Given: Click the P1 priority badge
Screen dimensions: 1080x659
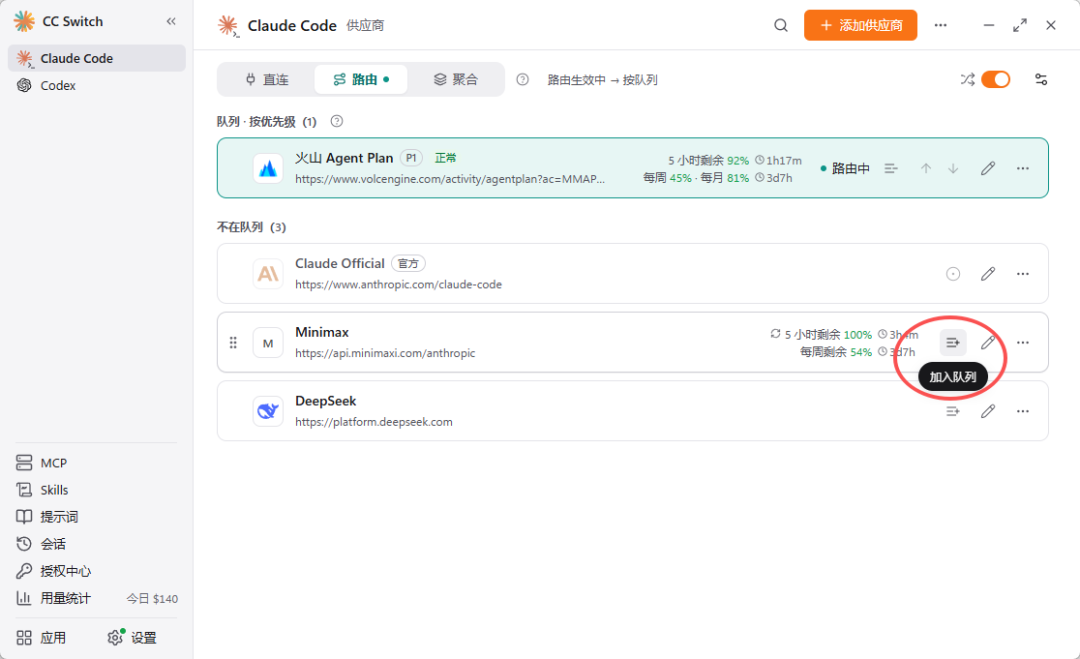Looking at the screenshot, I should click(x=411, y=158).
